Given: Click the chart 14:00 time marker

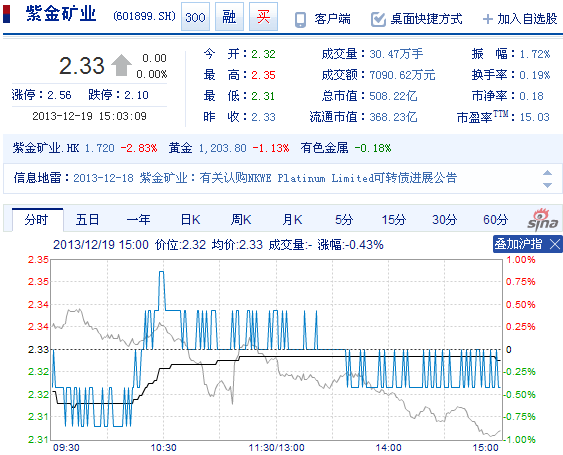Looking at the screenshot, I should [x=388, y=447].
